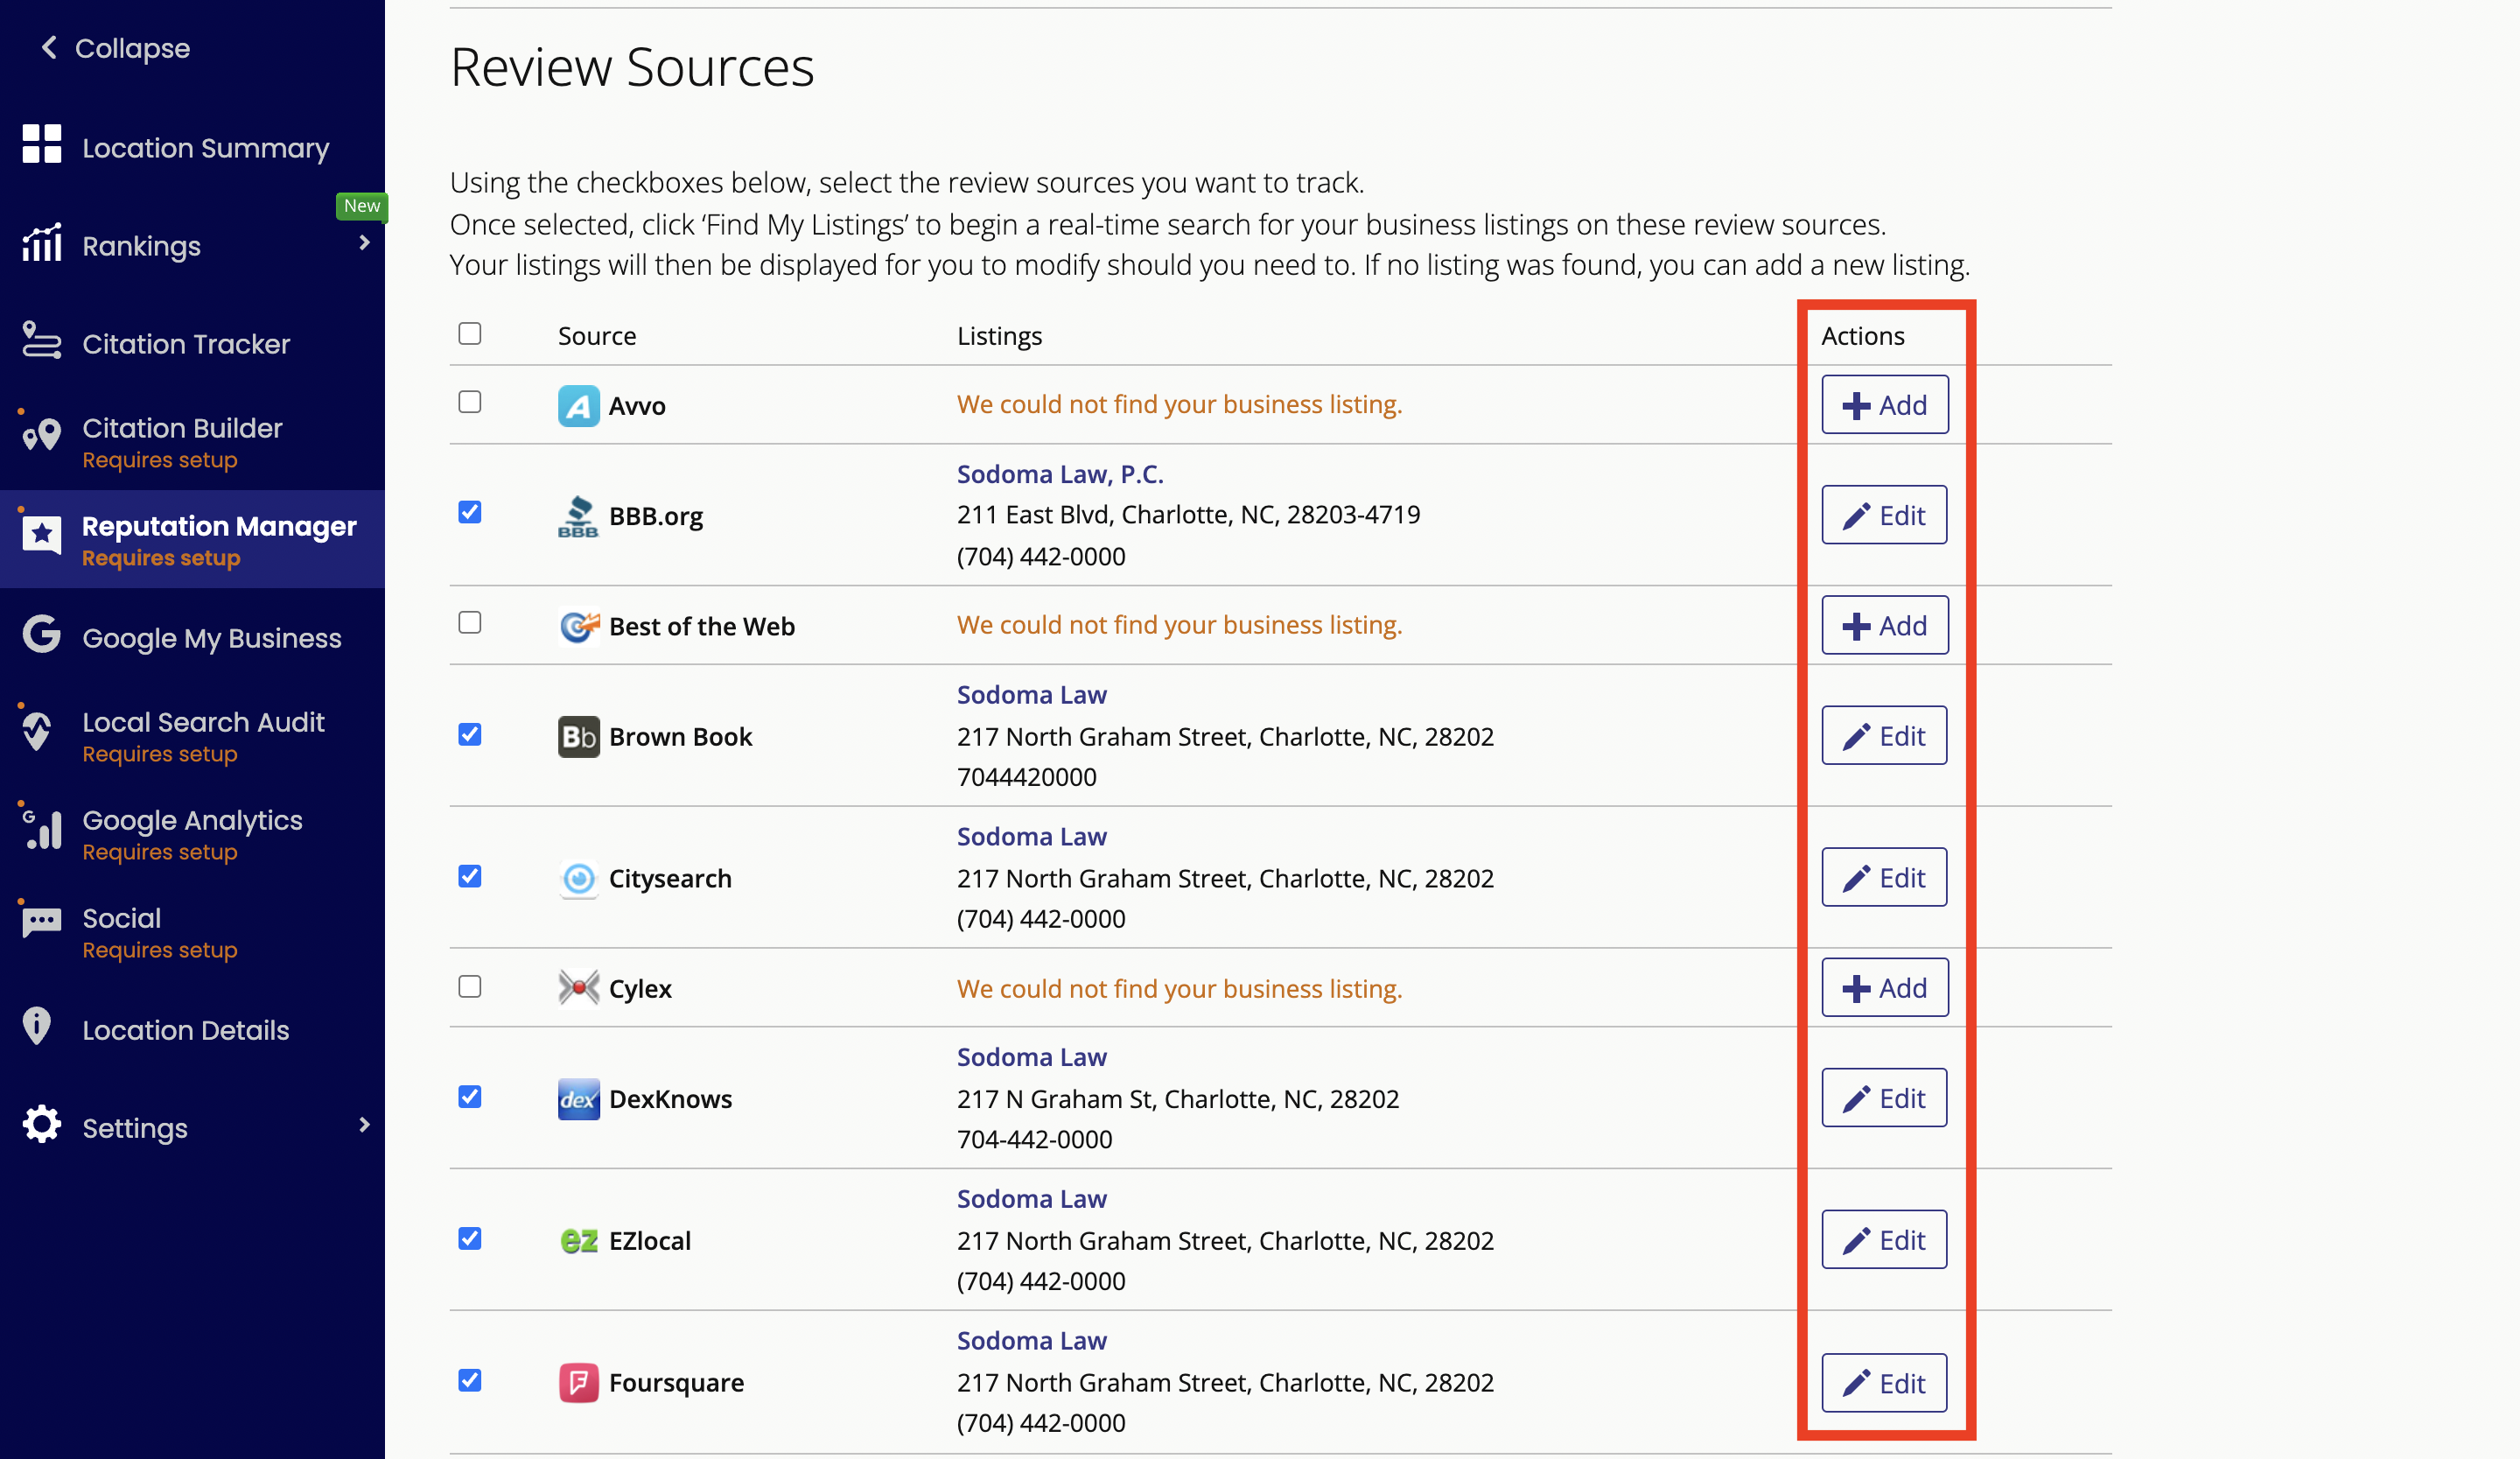Expand the Settings submenu
The image size is (2520, 1459).
[x=363, y=1126]
